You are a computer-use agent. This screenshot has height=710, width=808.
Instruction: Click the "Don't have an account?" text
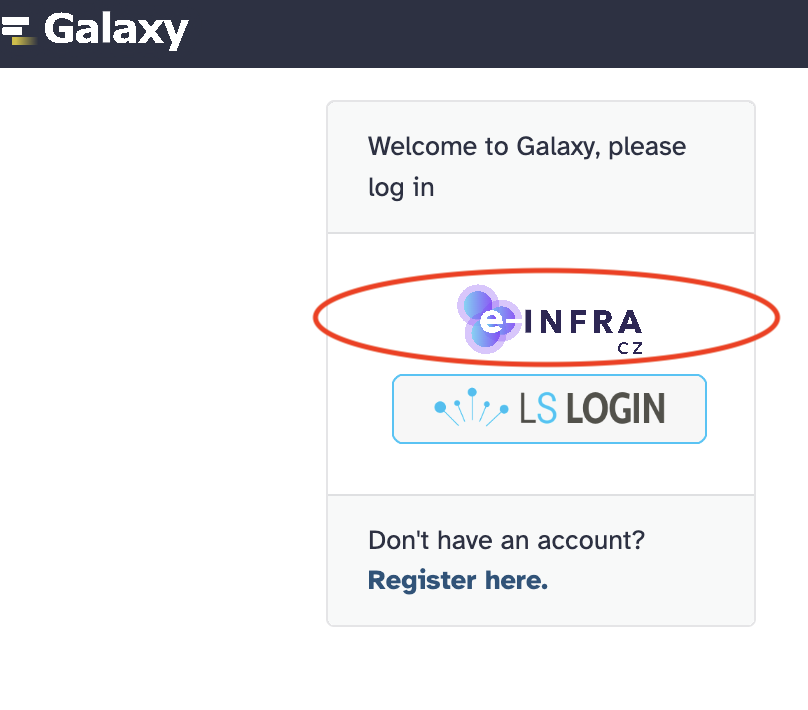click(x=506, y=541)
